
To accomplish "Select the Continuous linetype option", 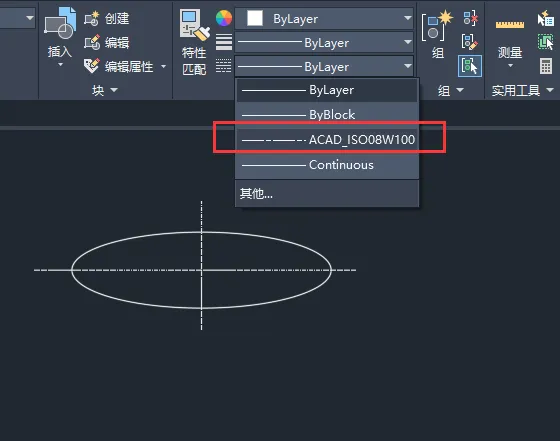I will (327, 165).
